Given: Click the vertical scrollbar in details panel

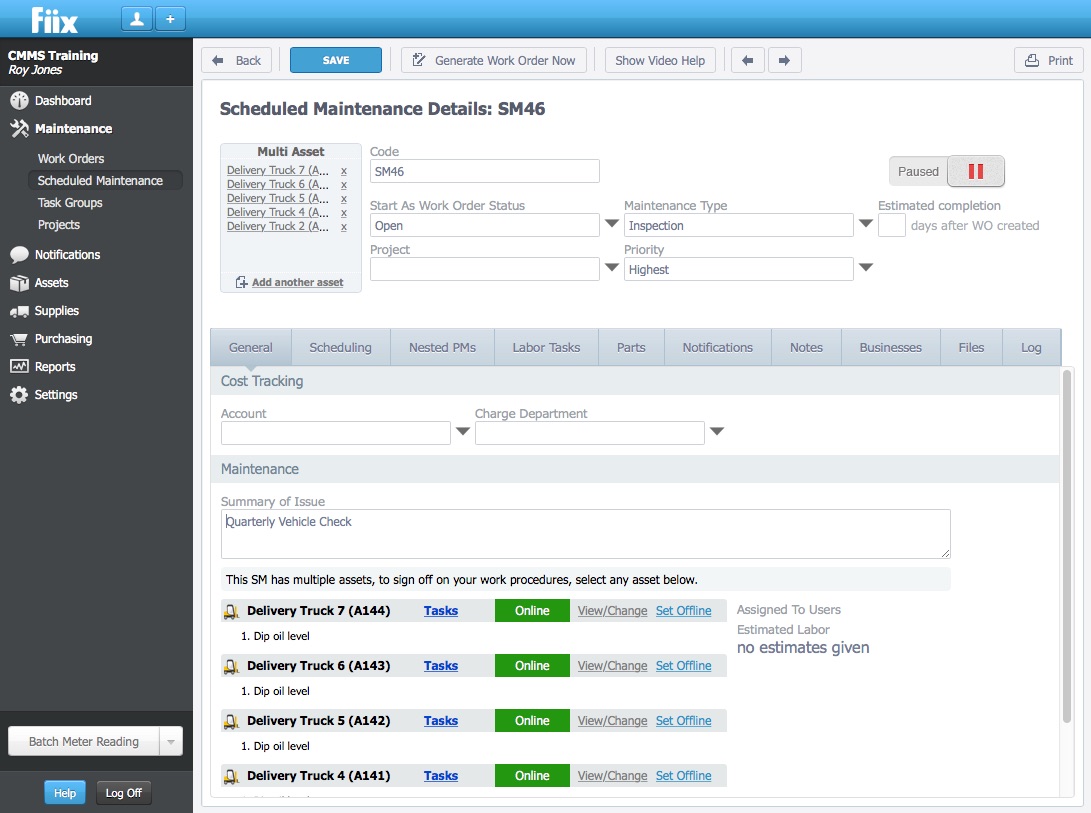Looking at the screenshot, I should [1067, 546].
